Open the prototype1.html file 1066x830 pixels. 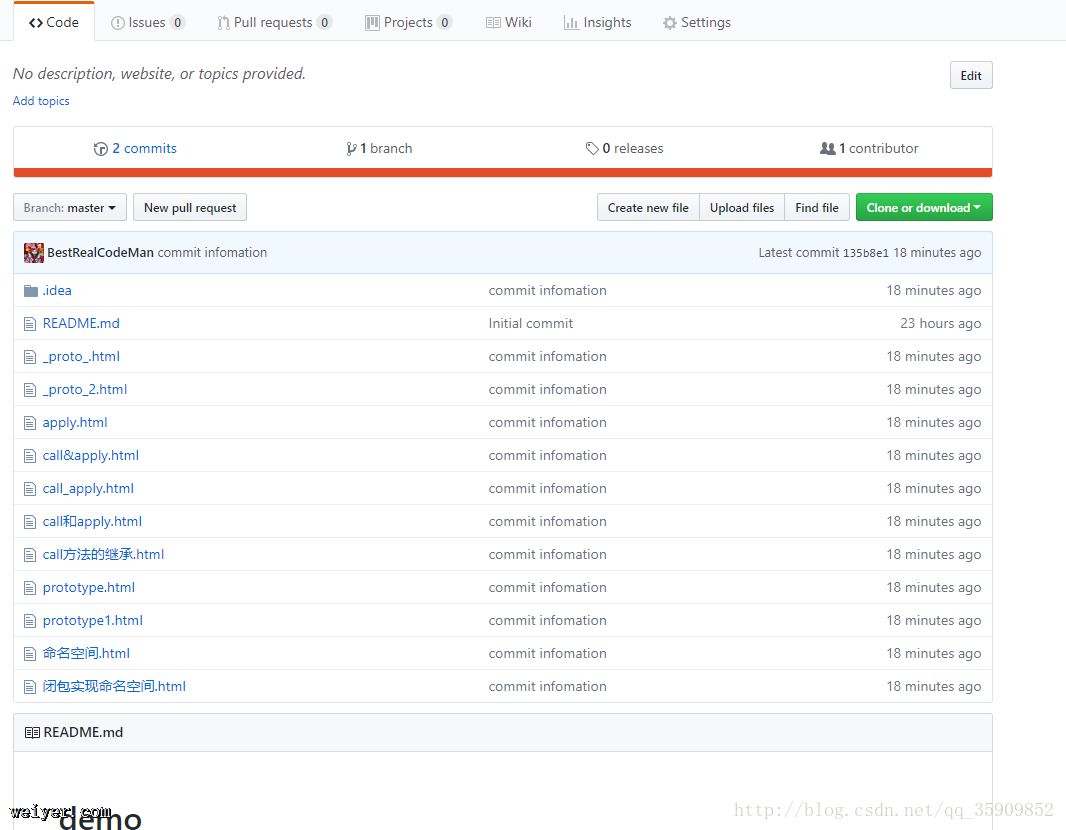92,620
